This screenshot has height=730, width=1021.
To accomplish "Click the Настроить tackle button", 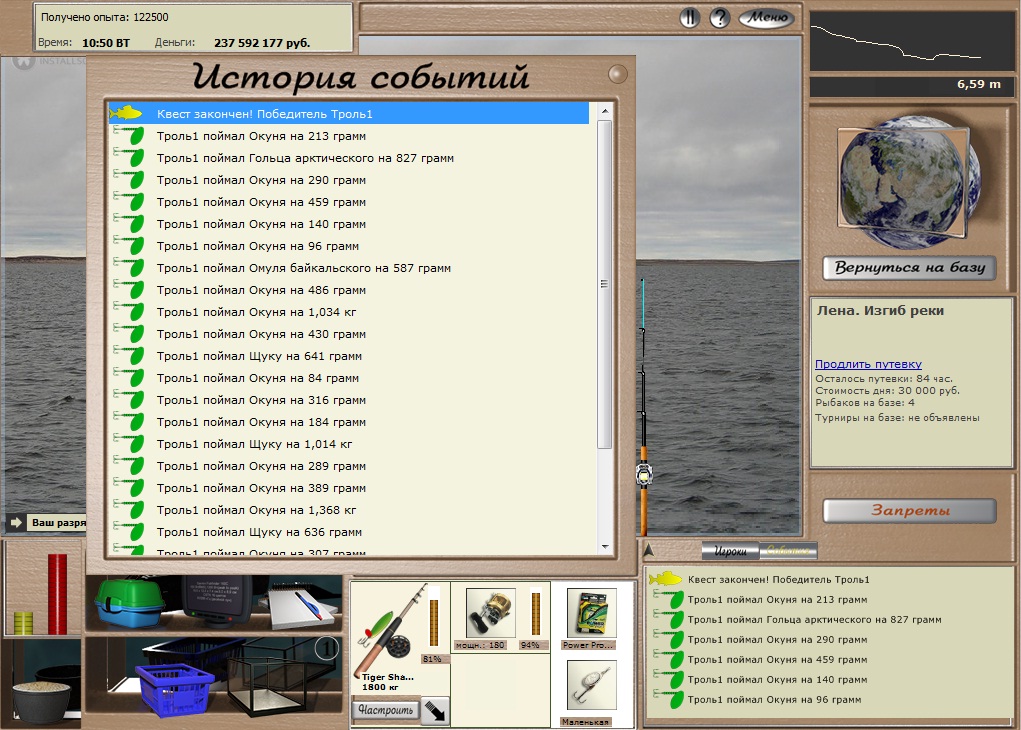I will (385, 710).
